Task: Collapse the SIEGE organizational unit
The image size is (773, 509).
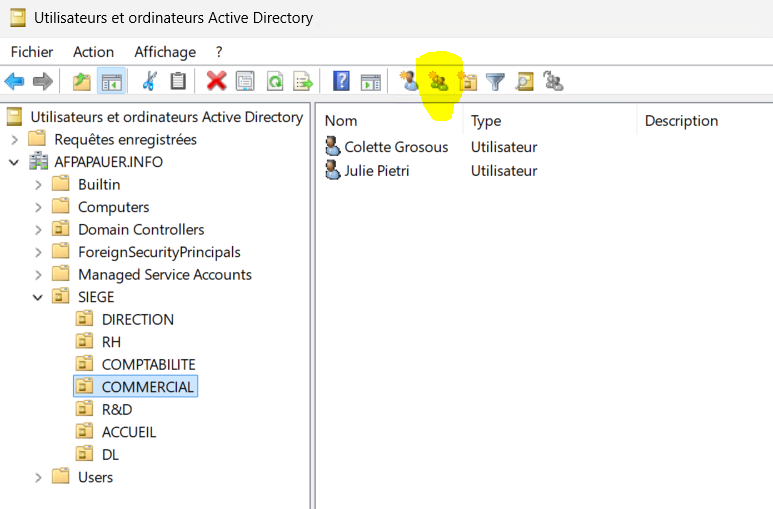Action: point(39,297)
